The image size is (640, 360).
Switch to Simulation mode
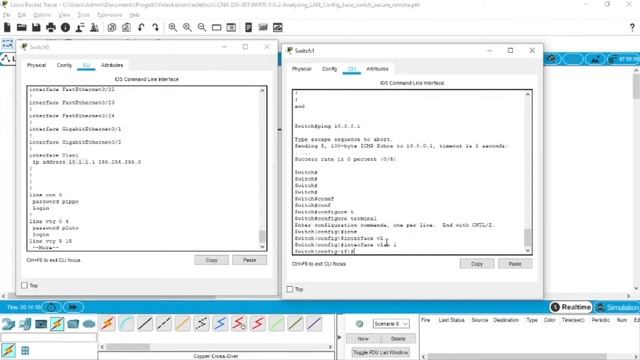pos(618,307)
